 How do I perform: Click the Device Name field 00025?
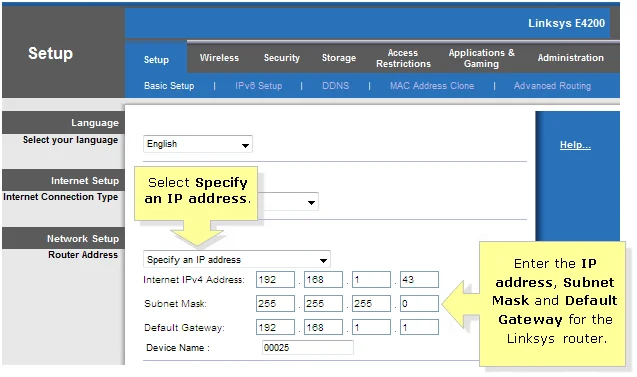click(308, 347)
